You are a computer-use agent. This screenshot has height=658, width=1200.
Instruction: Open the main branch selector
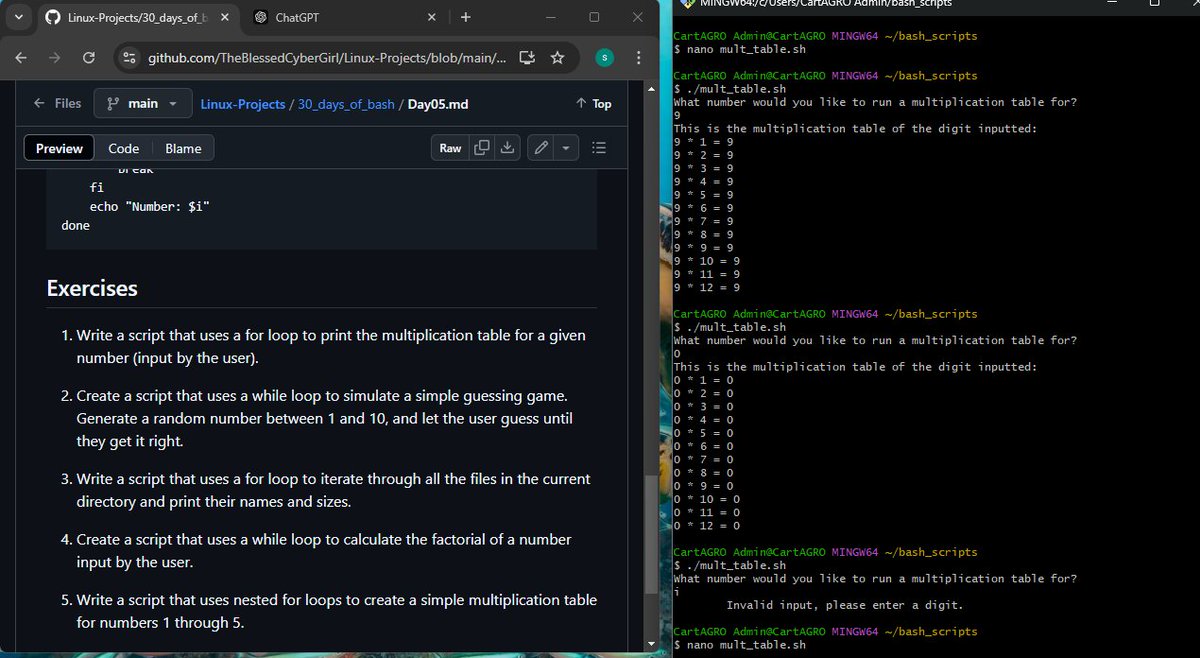pos(142,103)
